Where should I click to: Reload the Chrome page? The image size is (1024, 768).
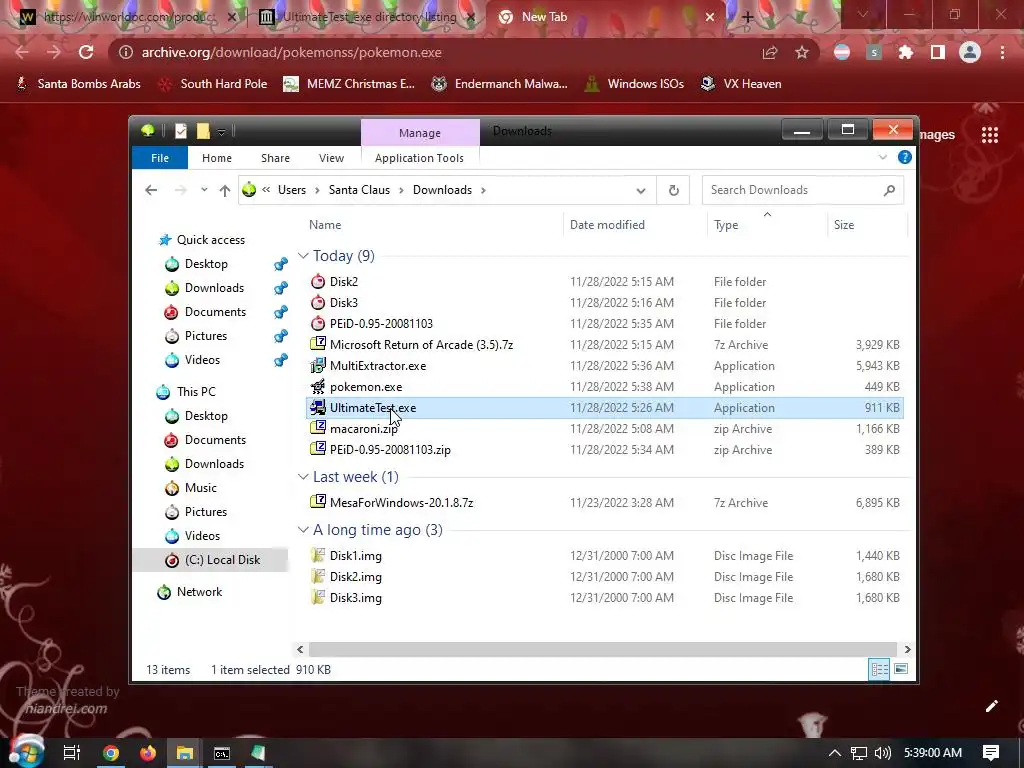pos(86,52)
